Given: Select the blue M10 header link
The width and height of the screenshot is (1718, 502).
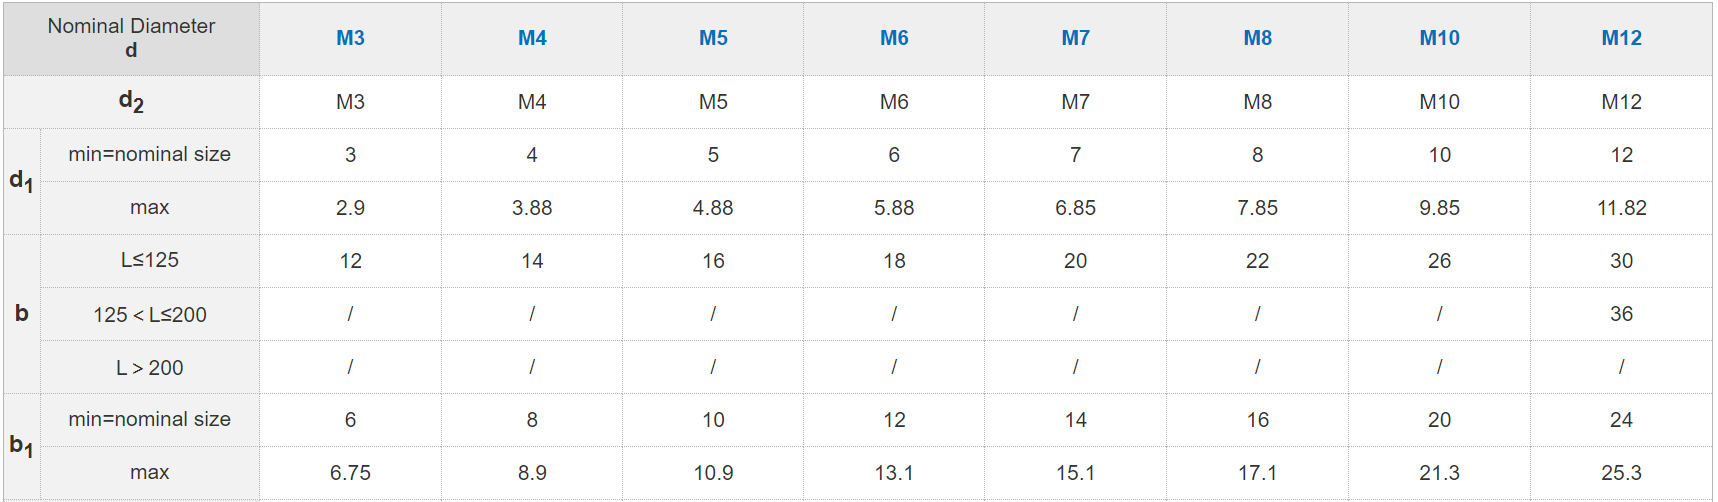Looking at the screenshot, I should pos(1439,38).
